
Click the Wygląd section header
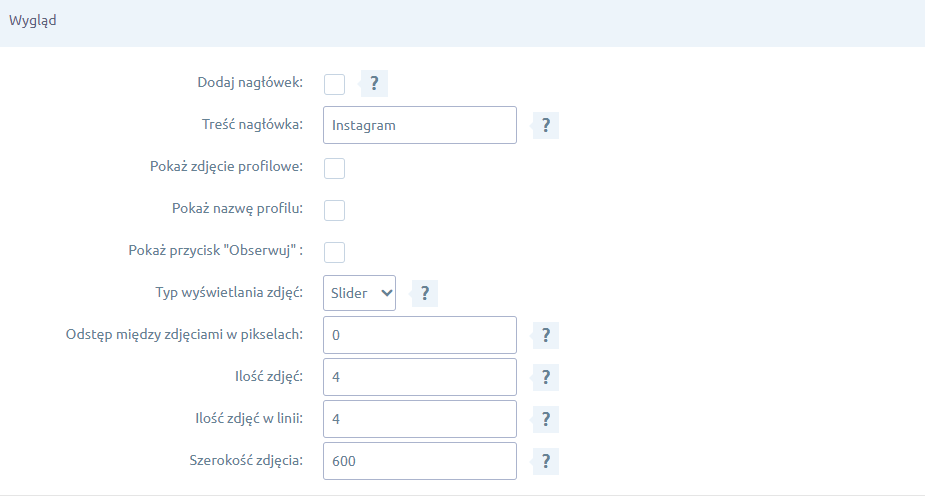(33, 22)
